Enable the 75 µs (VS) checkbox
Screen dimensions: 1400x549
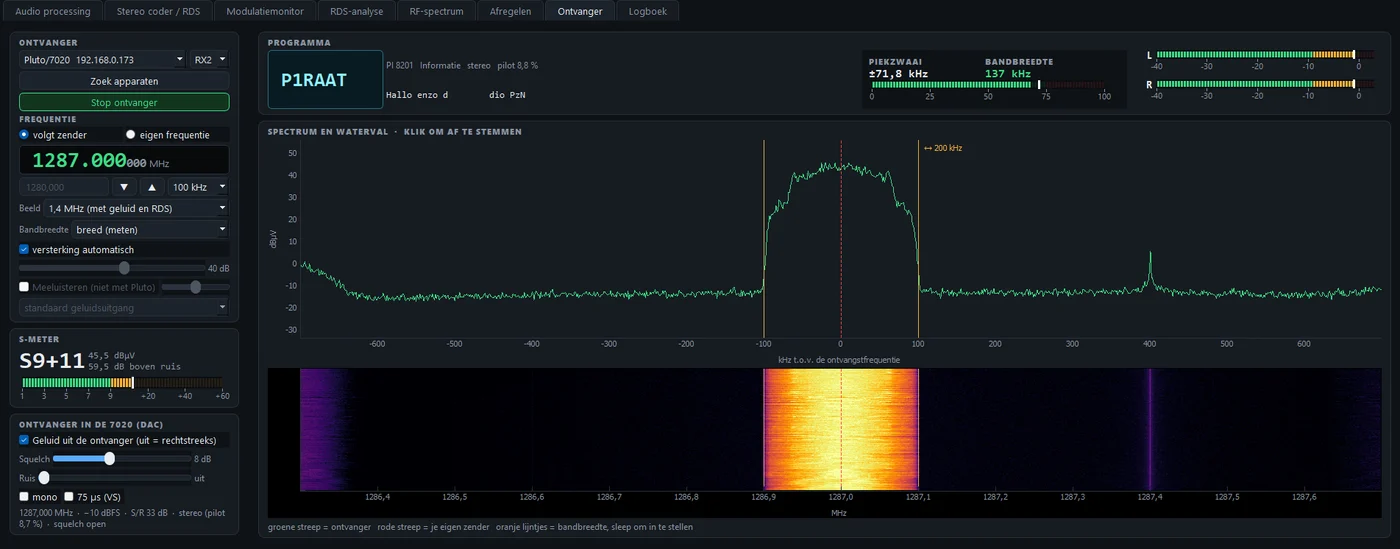point(69,496)
